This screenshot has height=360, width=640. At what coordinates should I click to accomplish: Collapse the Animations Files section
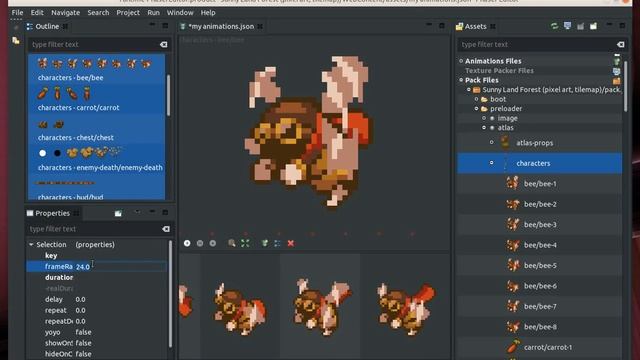tap(461, 61)
